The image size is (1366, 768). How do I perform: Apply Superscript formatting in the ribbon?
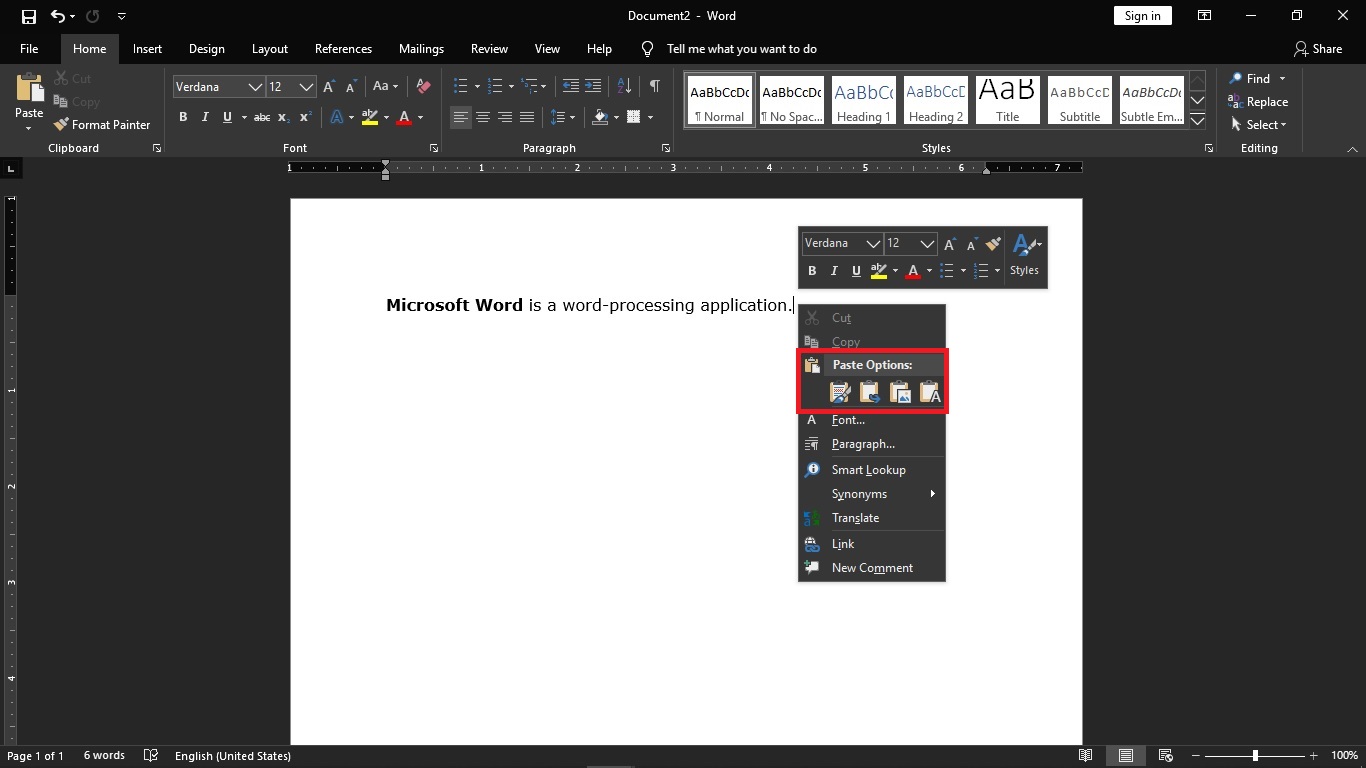click(x=306, y=117)
